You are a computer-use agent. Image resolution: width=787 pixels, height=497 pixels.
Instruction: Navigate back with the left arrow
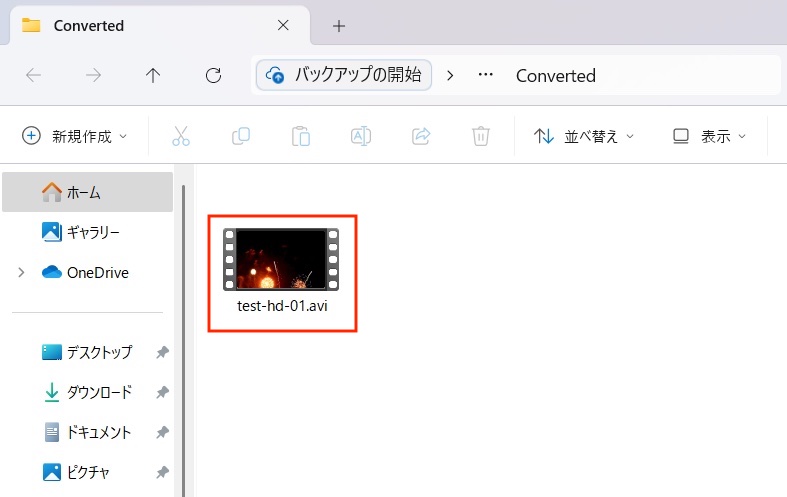click(33, 75)
